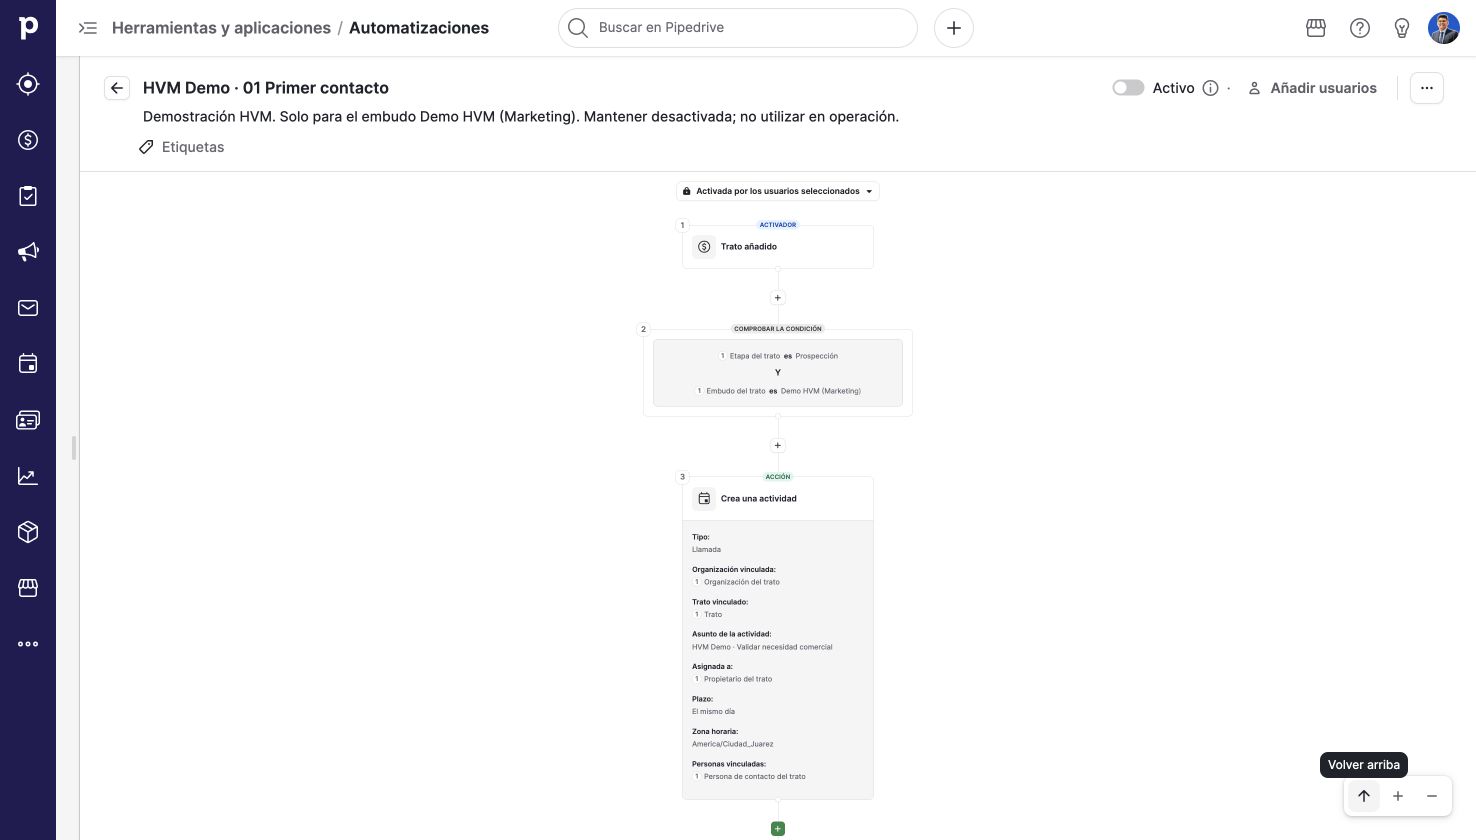This screenshot has width=1476, height=840.
Task: Add step after the condition block
Action: [x=778, y=446]
